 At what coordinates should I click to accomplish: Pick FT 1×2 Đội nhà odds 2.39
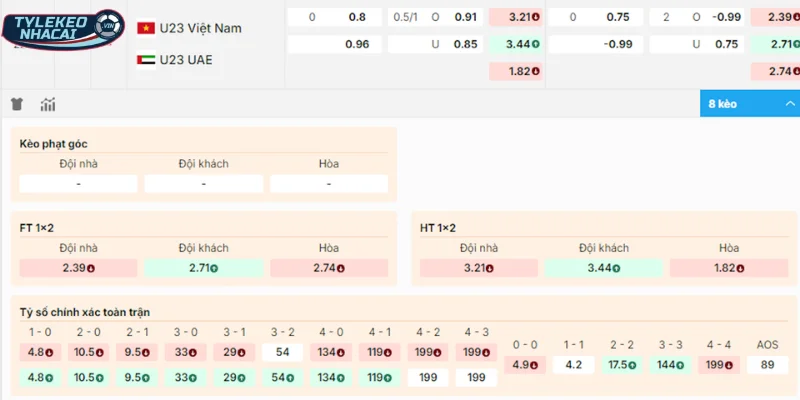[x=78, y=268]
